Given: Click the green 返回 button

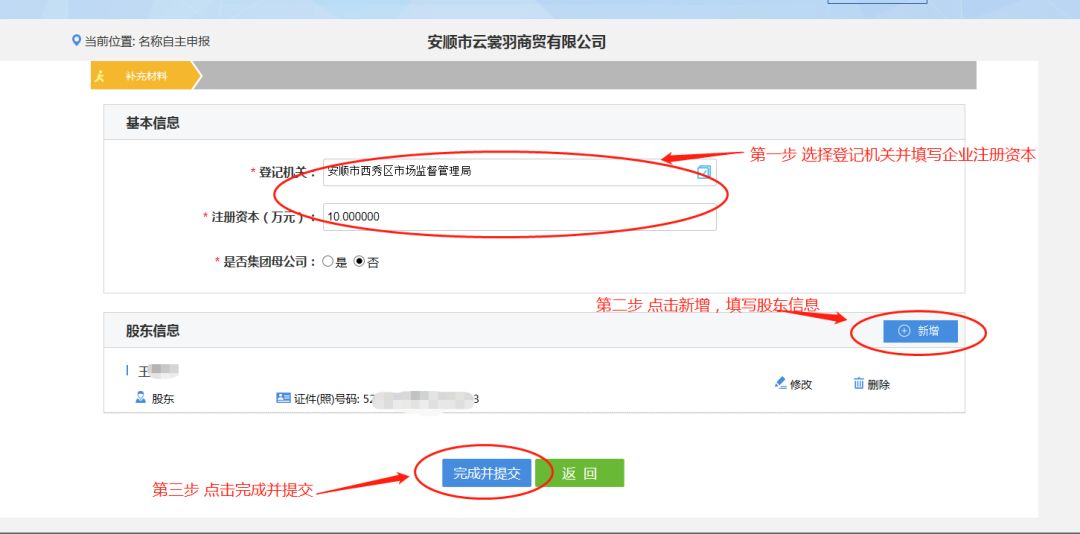Looking at the screenshot, I should (x=580, y=473).
